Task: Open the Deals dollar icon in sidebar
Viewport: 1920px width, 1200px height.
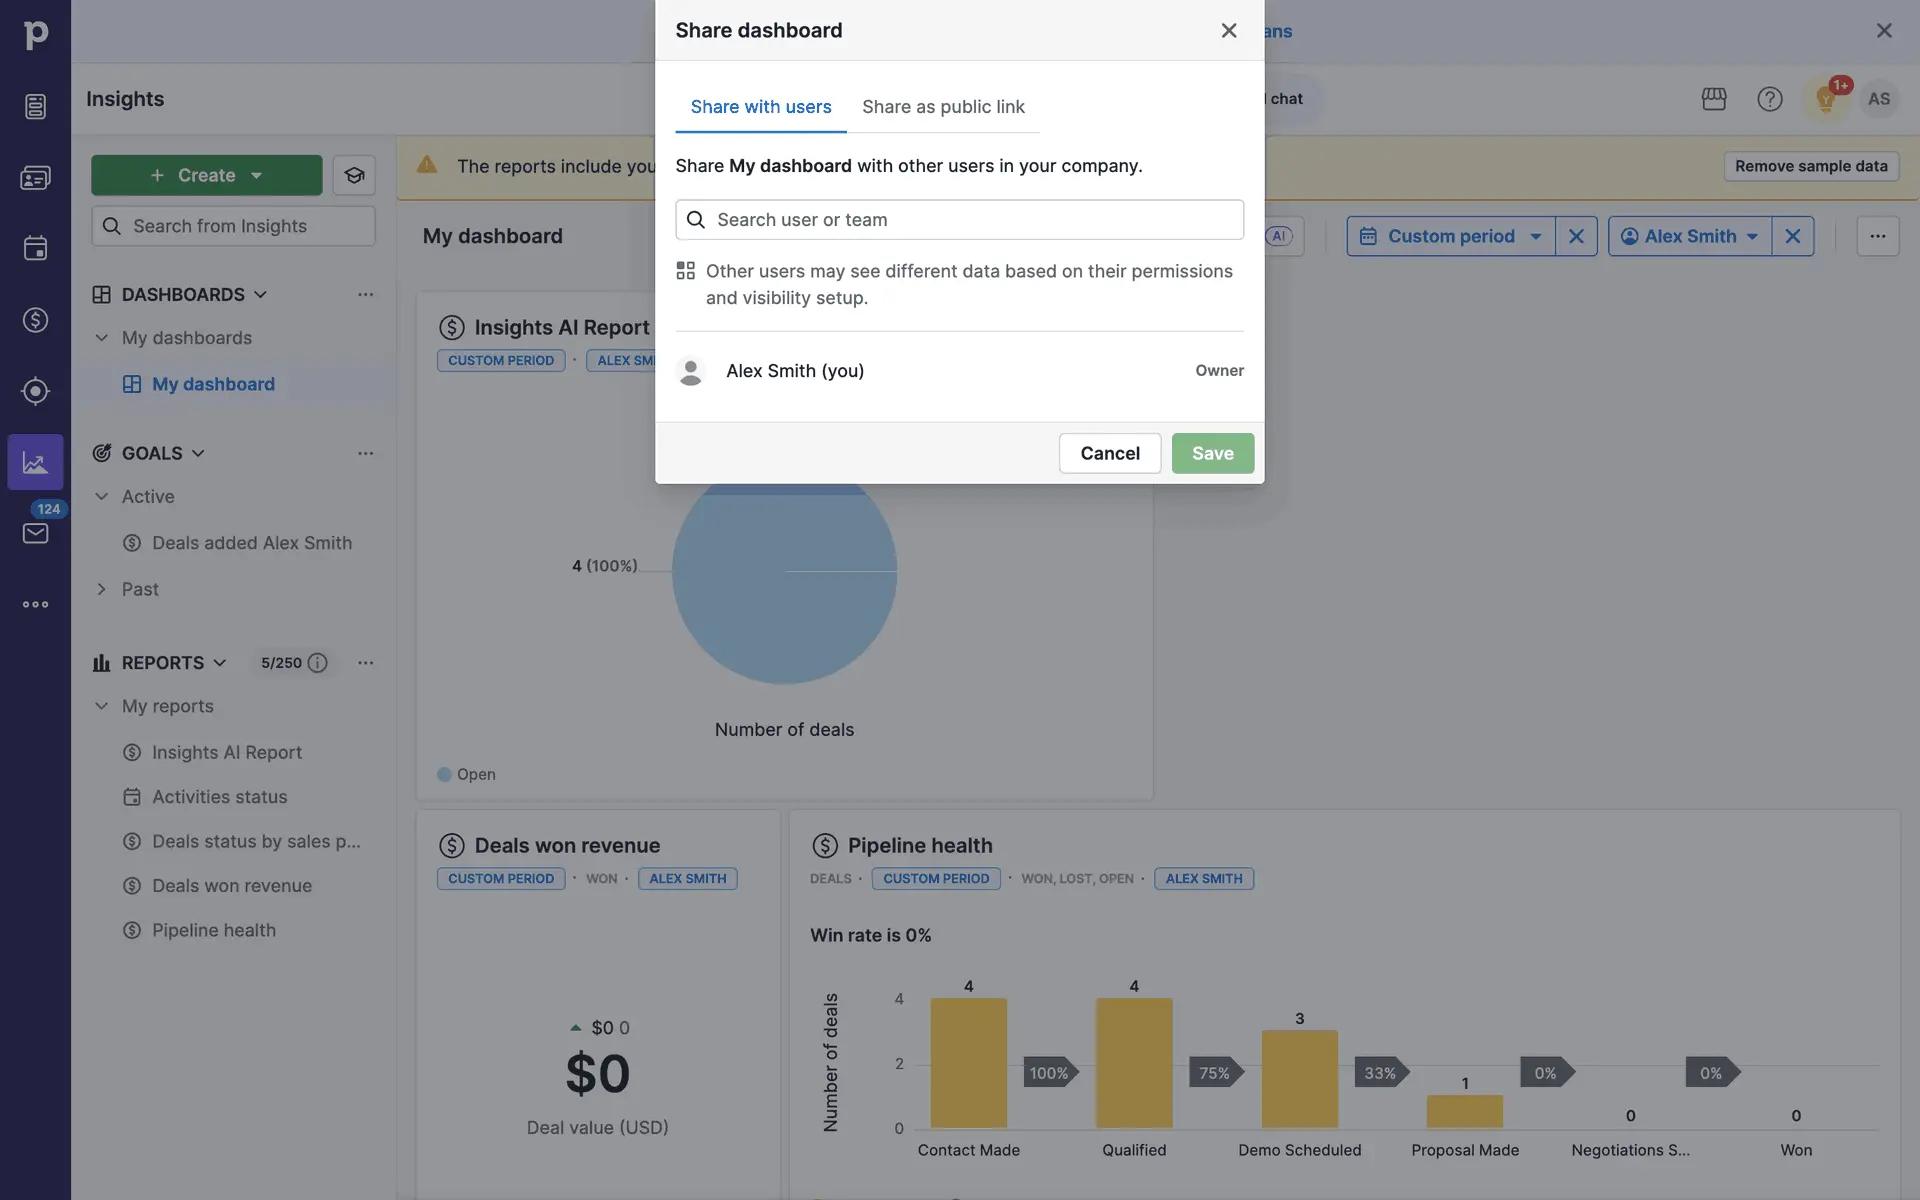Action: [35, 320]
